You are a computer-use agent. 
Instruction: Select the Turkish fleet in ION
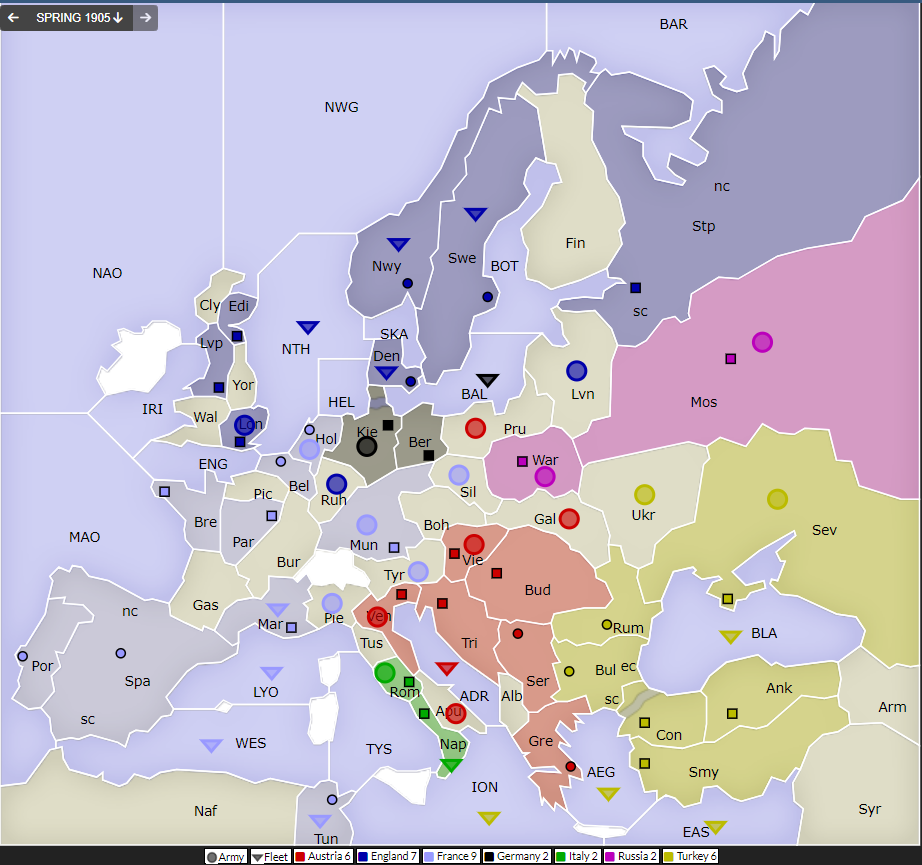click(x=489, y=818)
